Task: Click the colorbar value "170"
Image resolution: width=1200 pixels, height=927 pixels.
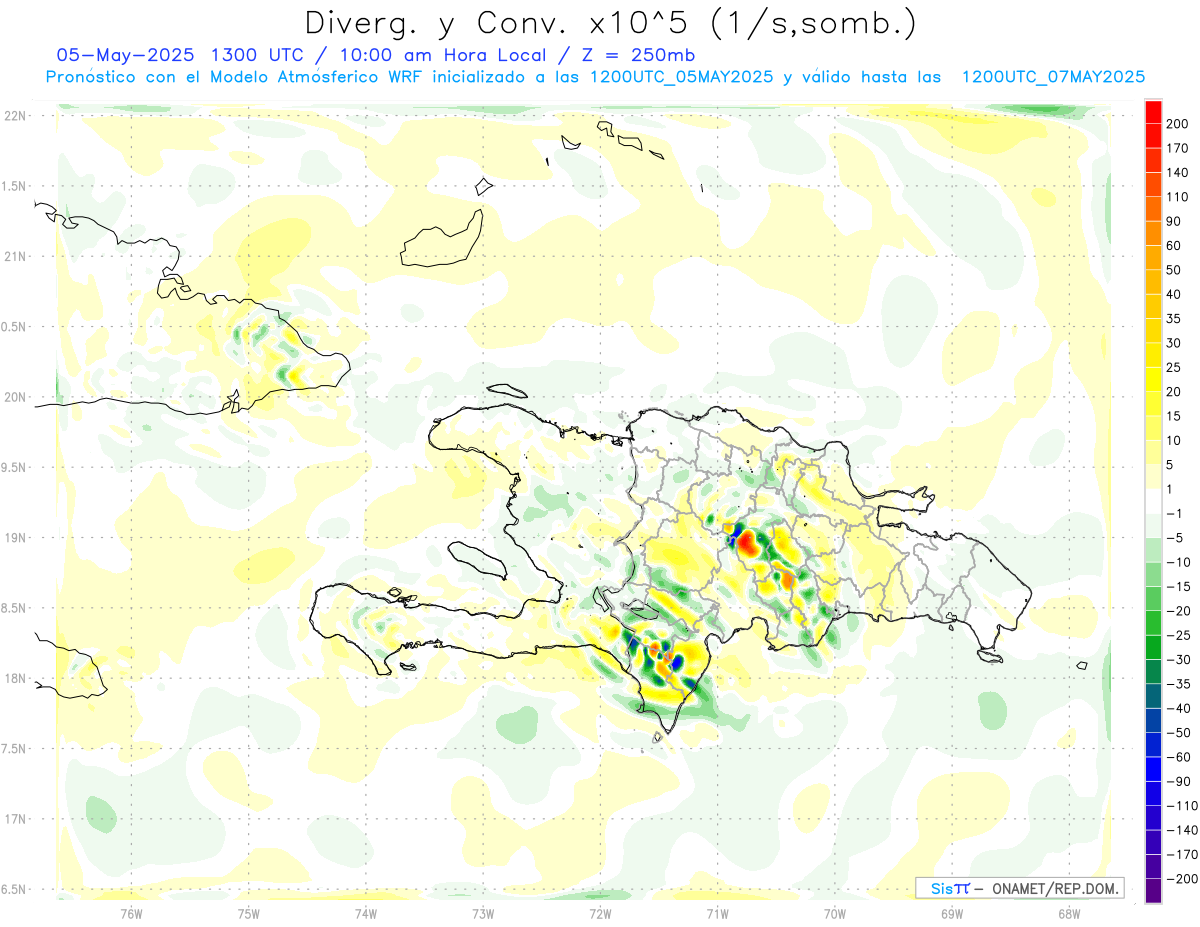Action: point(1178,148)
